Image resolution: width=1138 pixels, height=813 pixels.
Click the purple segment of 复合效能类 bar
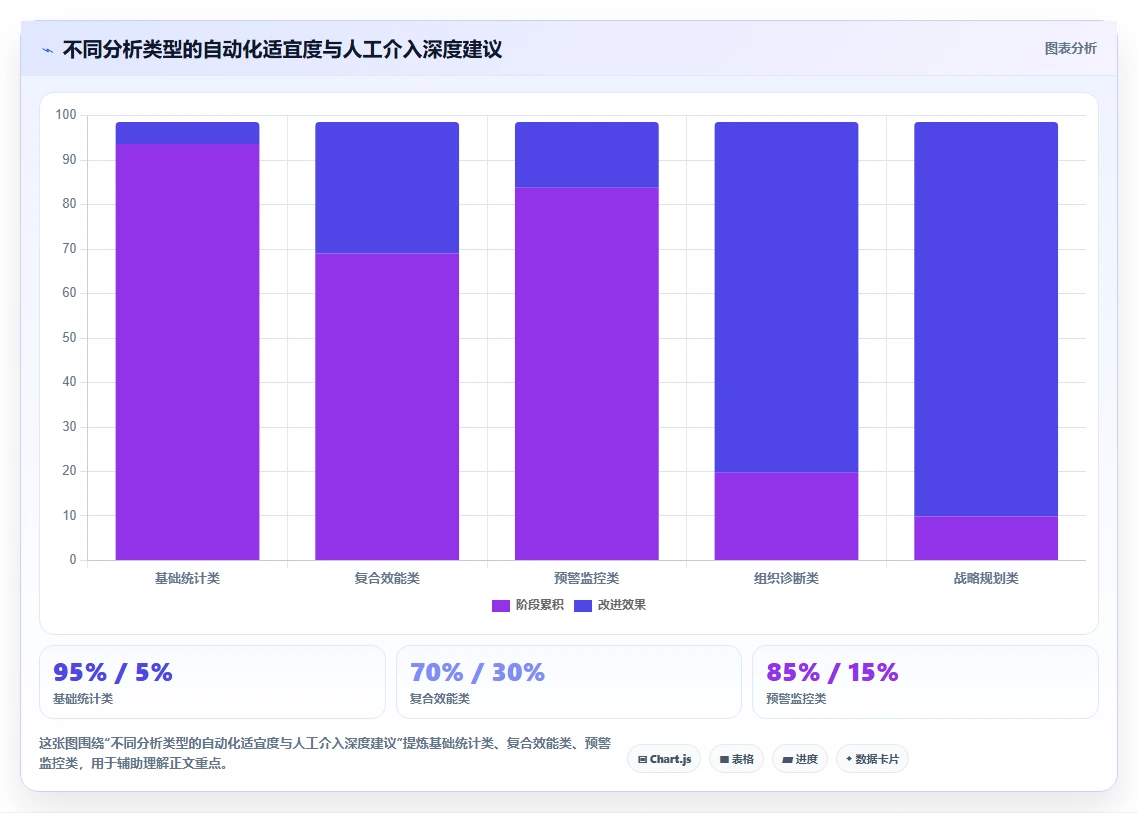tap(387, 406)
